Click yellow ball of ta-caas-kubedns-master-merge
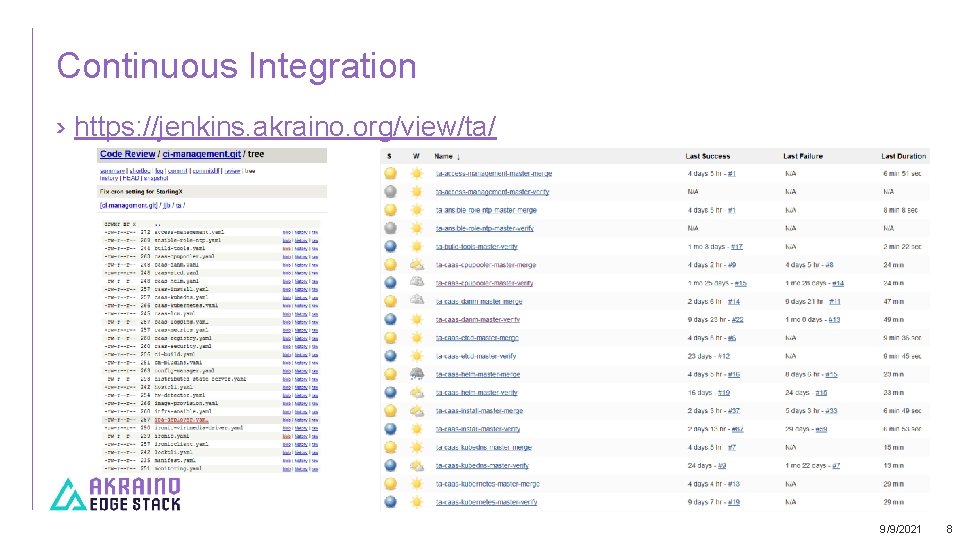This screenshot has height=540, width=960. point(390,447)
